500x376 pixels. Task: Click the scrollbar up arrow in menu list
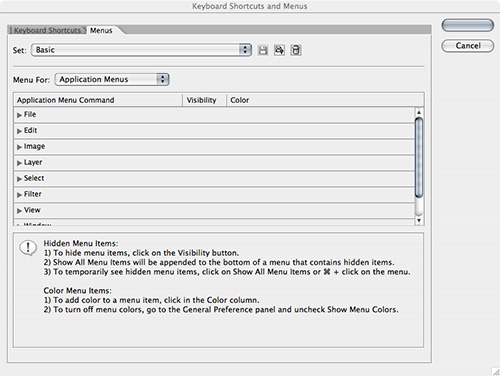[419, 112]
